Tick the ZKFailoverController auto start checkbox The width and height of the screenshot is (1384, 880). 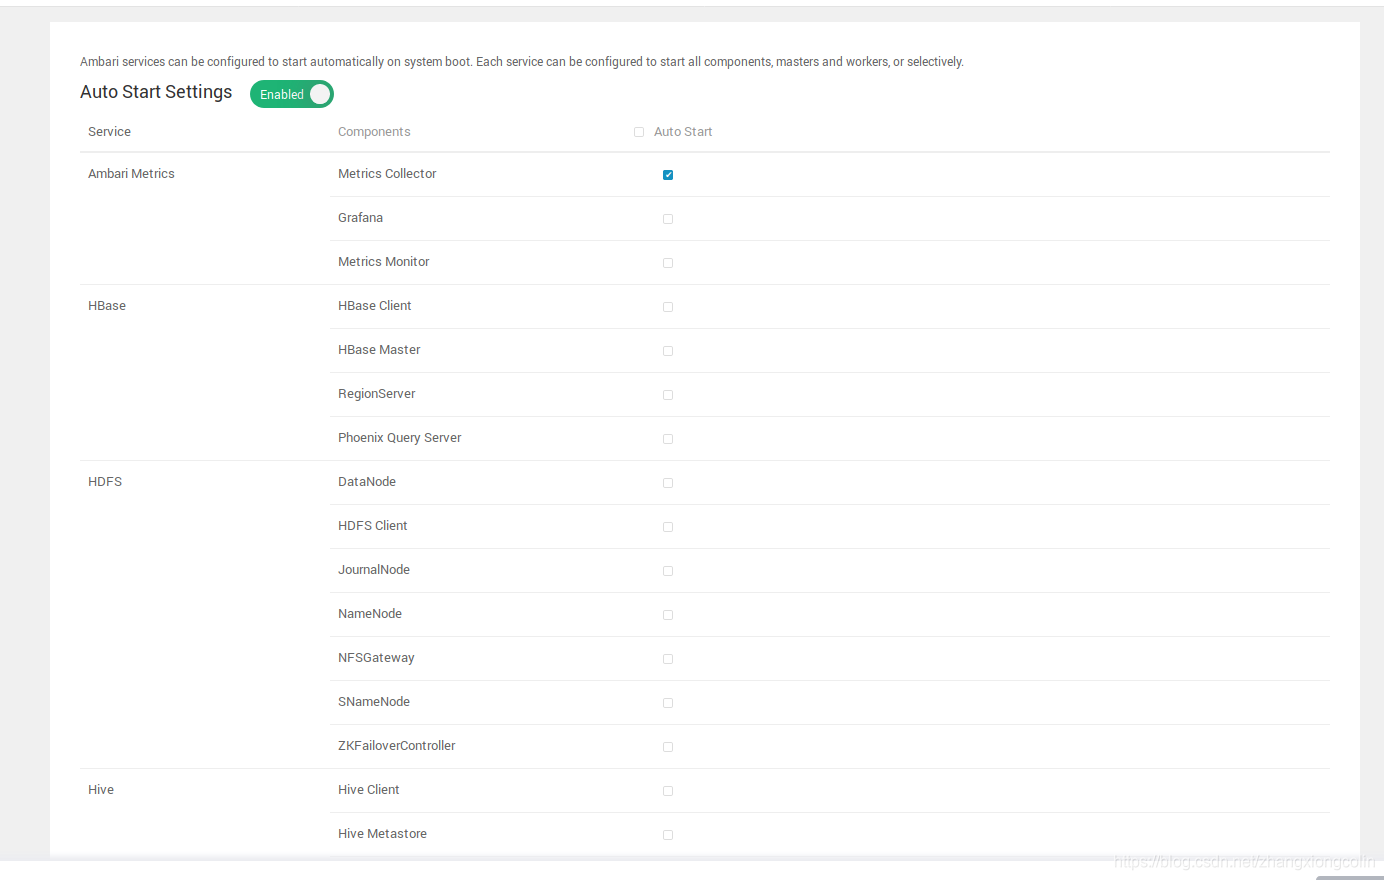point(668,747)
